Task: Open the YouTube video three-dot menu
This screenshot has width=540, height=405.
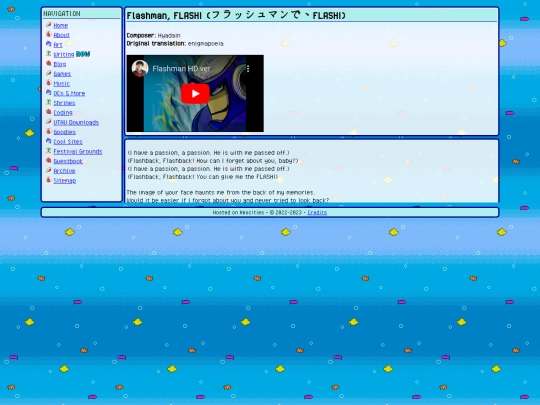Action: 248,69
